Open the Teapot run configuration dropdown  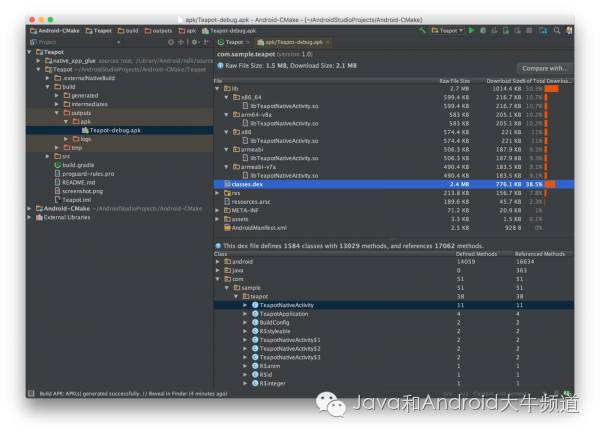point(448,30)
